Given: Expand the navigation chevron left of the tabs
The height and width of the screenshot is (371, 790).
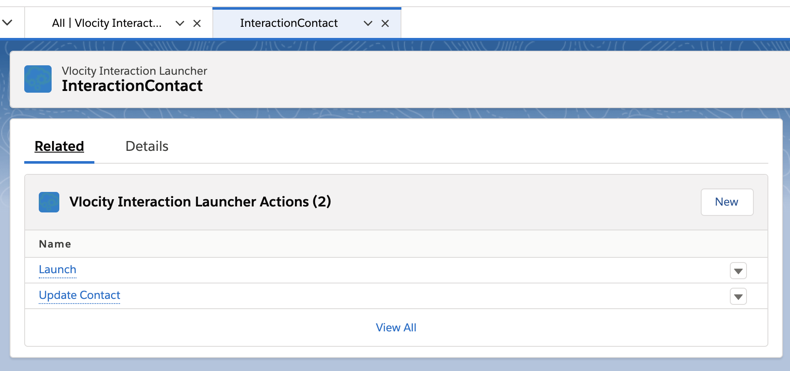Looking at the screenshot, I should (8, 23).
